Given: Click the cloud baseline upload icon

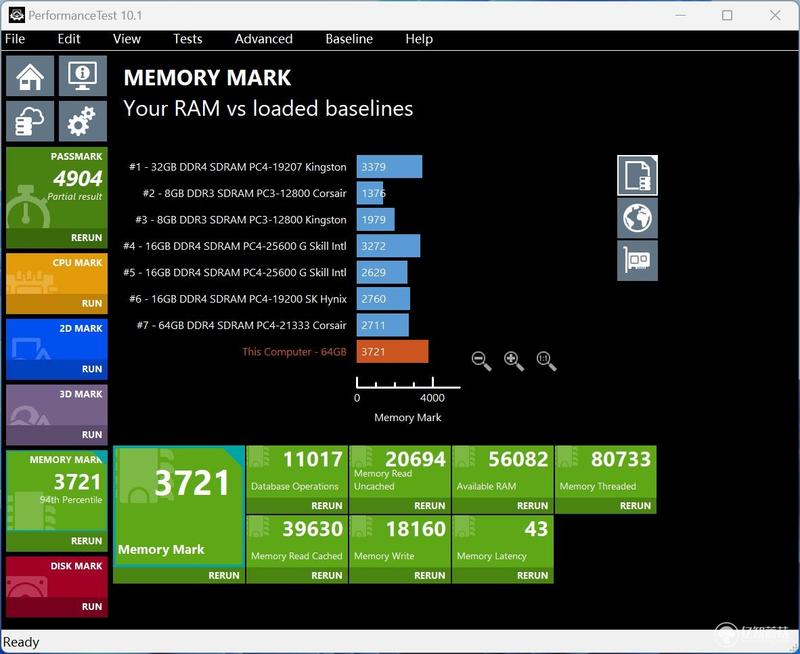Looking at the screenshot, I should click(30, 121).
